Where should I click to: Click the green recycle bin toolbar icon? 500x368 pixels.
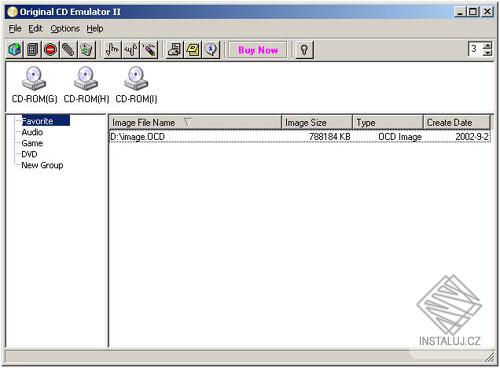87,50
